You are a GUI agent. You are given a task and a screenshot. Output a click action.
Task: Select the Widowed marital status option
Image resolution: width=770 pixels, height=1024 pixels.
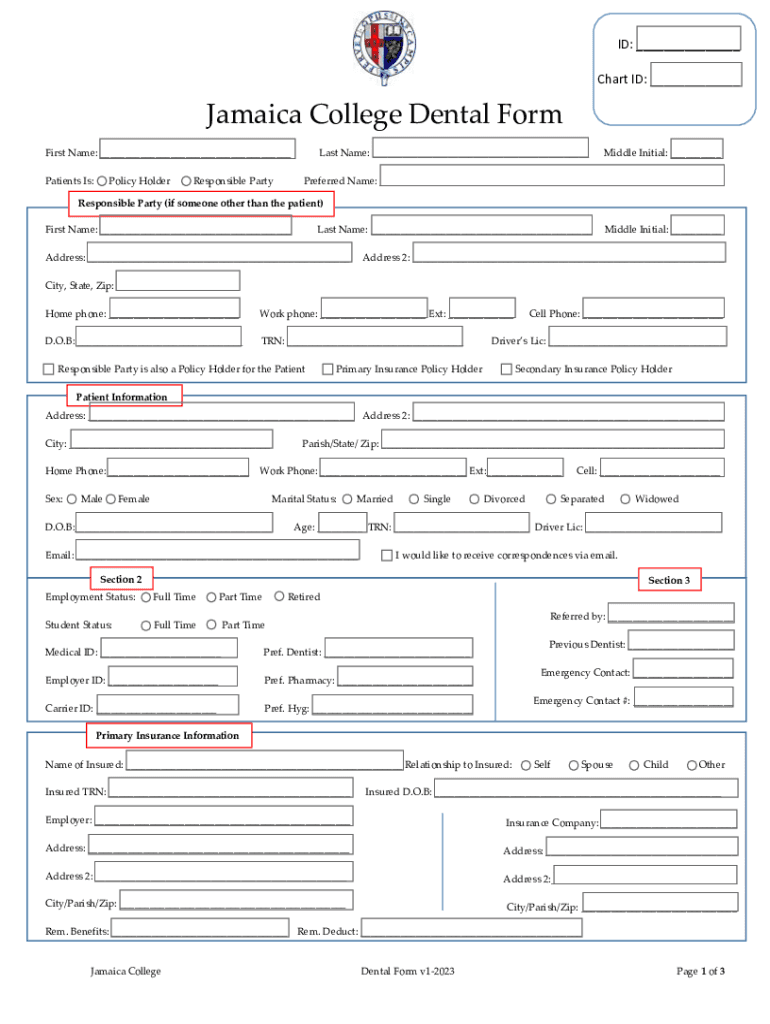(x=626, y=499)
